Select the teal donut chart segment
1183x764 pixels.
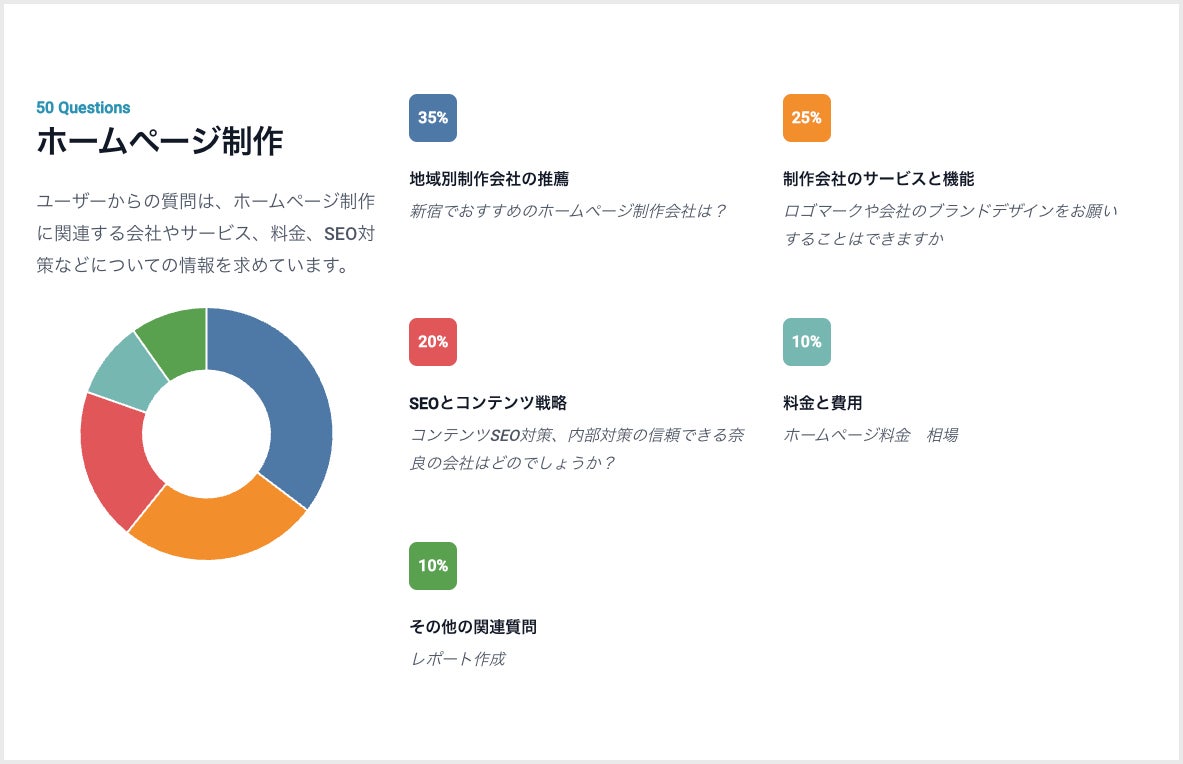122,372
